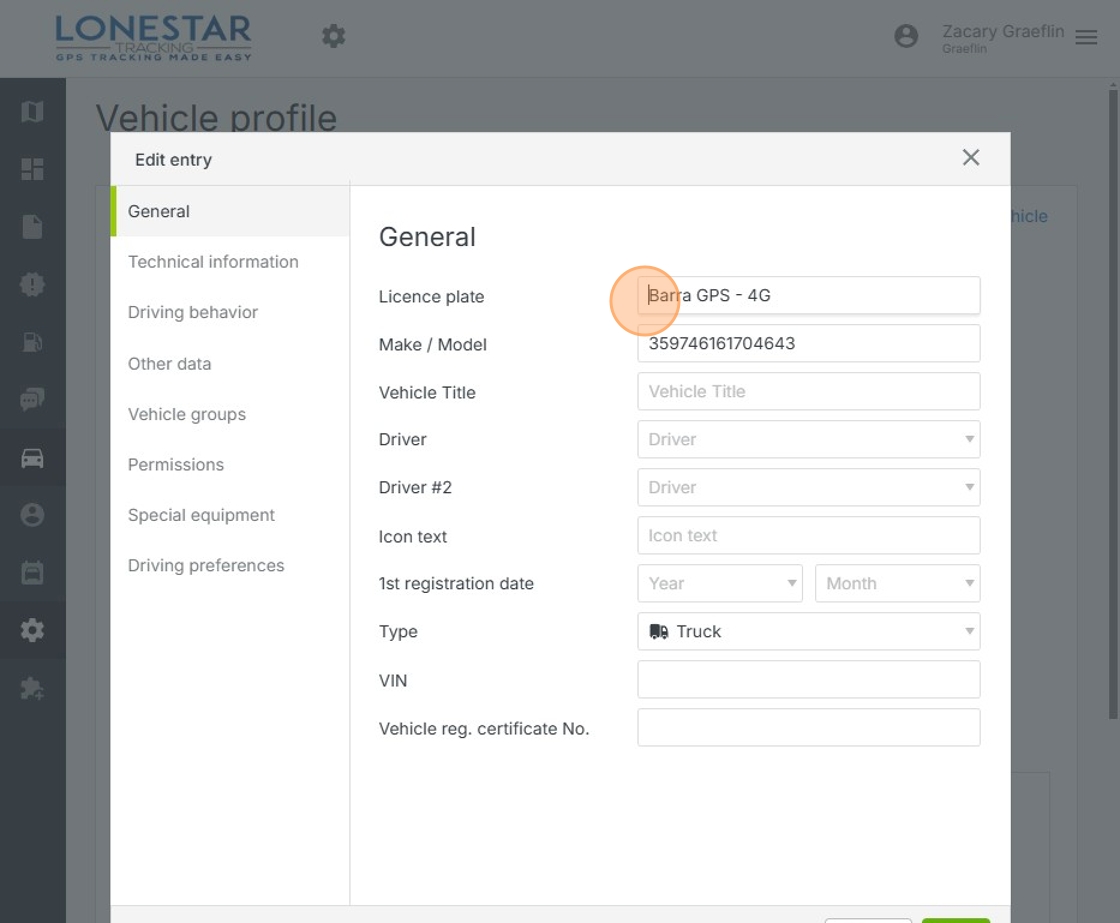
Task: Switch to Technical information tab
Action: pos(213,262)
